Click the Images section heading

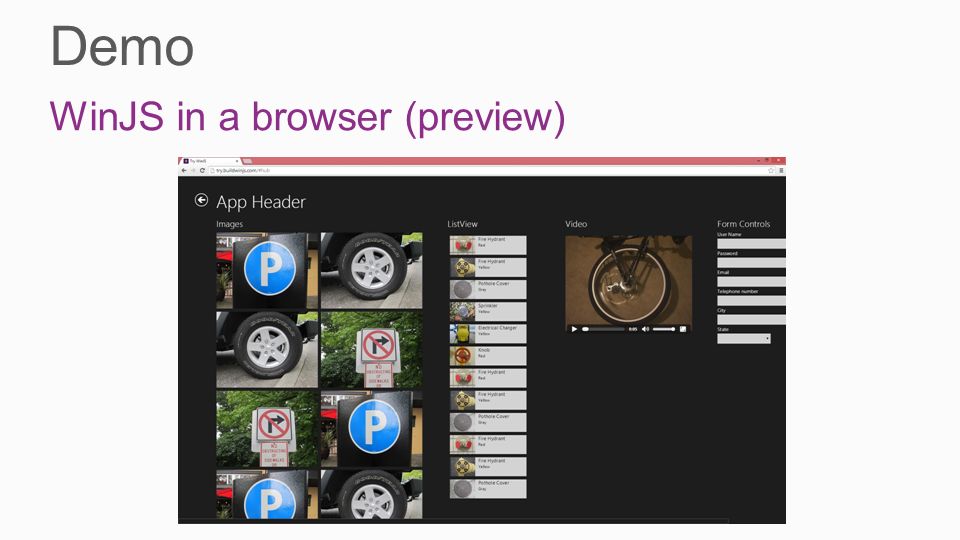230,224
